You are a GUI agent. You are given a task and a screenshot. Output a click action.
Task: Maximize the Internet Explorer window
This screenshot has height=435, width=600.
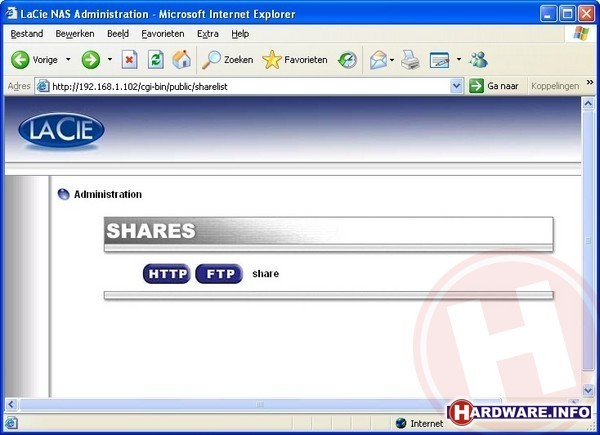point(567,14)
